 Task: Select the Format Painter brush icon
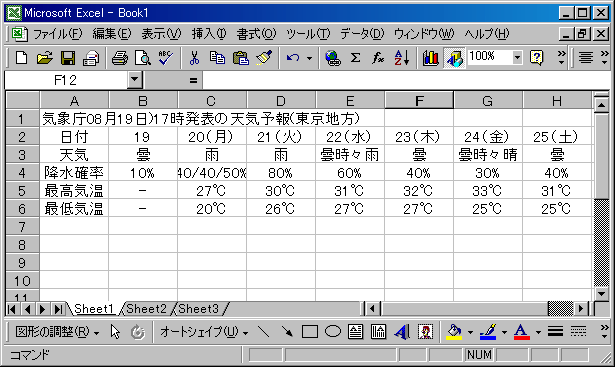[264, 58]
